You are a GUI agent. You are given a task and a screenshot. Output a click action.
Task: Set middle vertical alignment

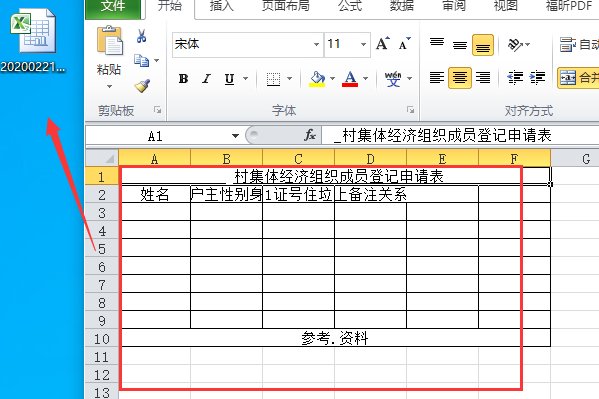(460, 45)
